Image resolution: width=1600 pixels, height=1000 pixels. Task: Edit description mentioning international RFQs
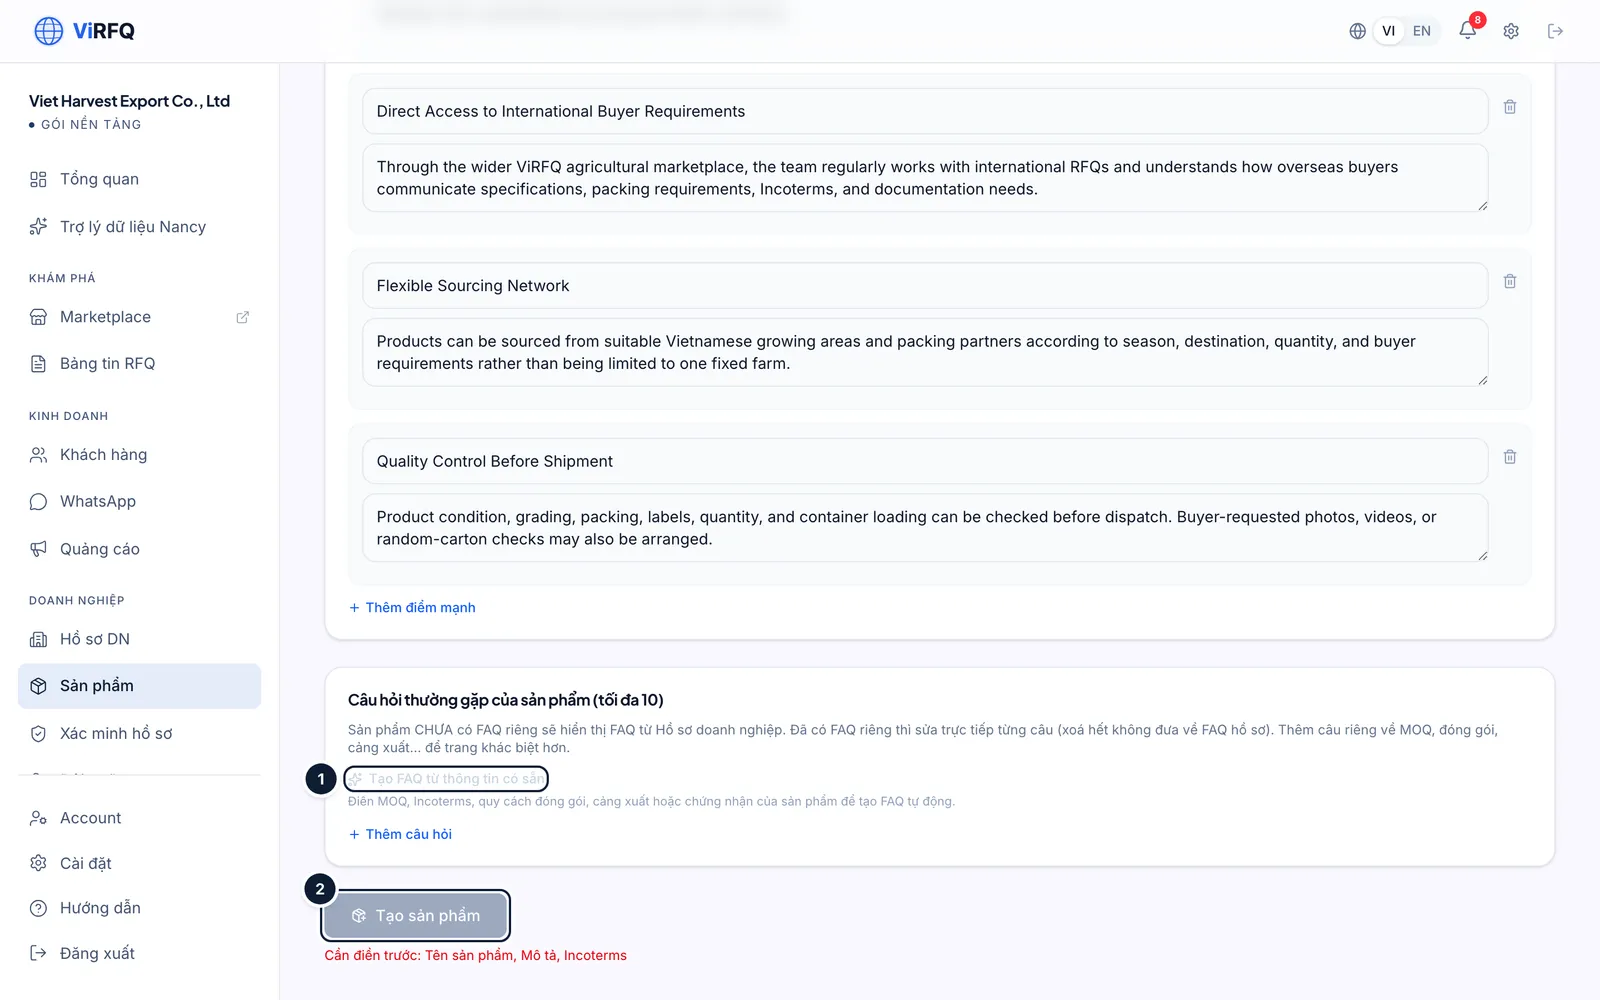point(925,178)
